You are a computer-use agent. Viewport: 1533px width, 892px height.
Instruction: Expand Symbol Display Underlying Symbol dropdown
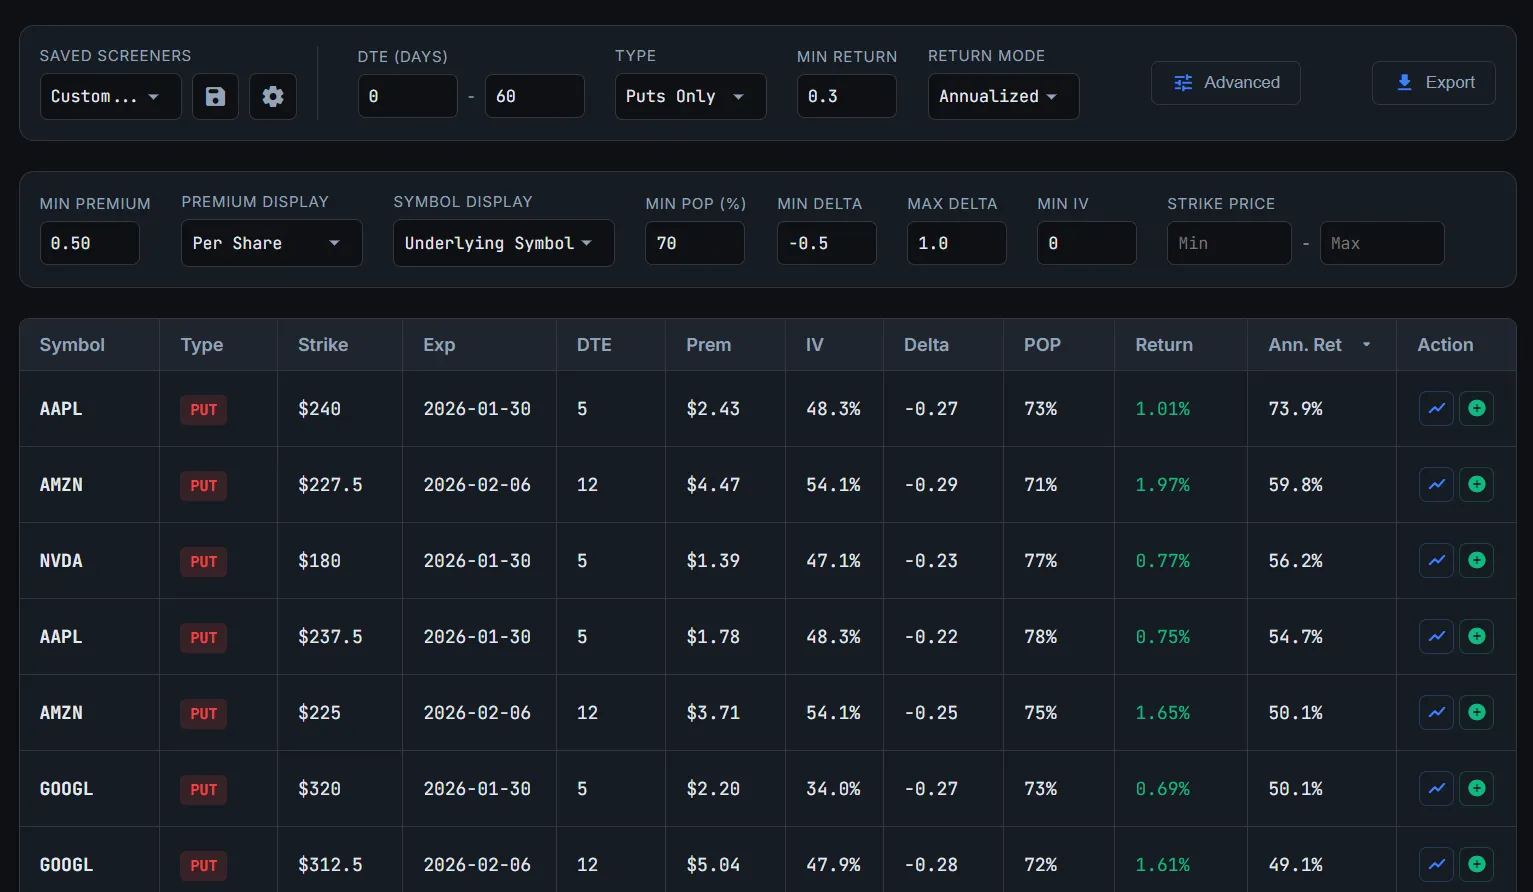(503, 243)
